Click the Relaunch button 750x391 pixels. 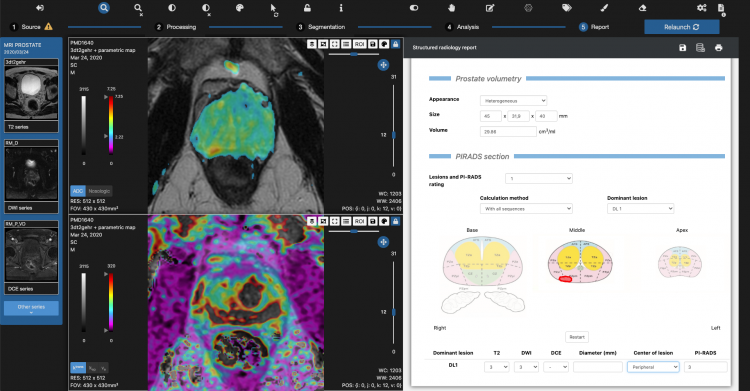coord(682,27)
